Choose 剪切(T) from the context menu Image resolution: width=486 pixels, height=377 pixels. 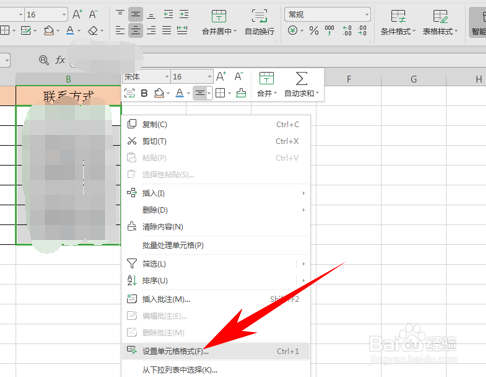(x=216, y=141)
